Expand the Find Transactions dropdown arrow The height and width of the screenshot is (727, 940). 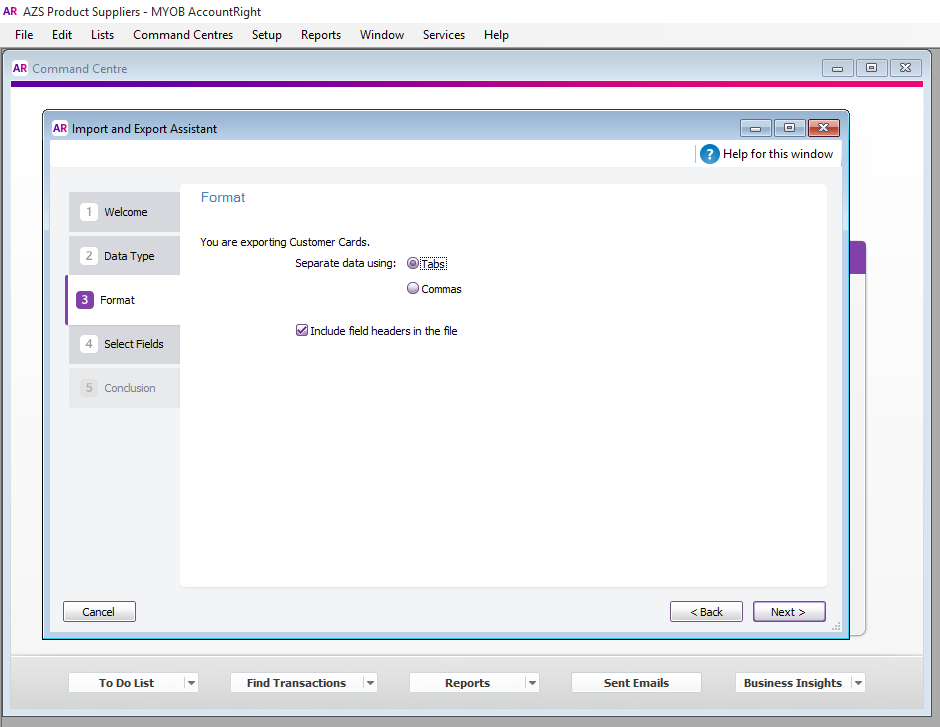(370, 683)
